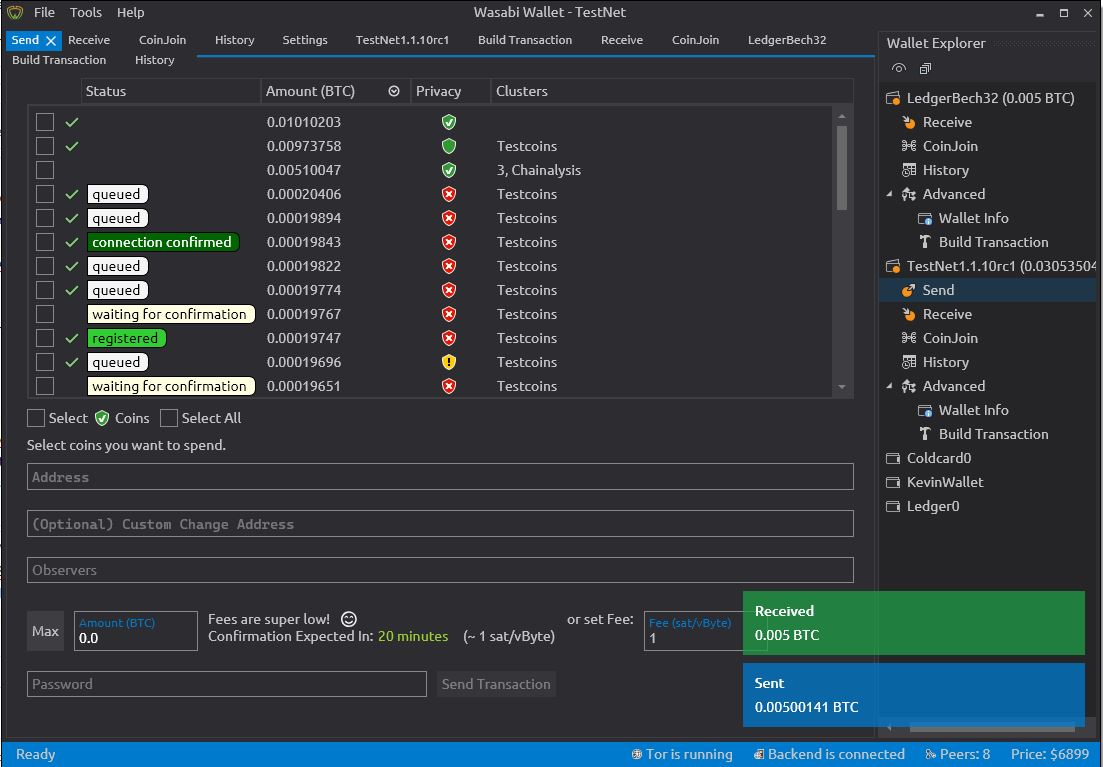
Task: Click Build Transaction hammer icon under TestNet1.1.10rc1
Action: click(925, 434)
